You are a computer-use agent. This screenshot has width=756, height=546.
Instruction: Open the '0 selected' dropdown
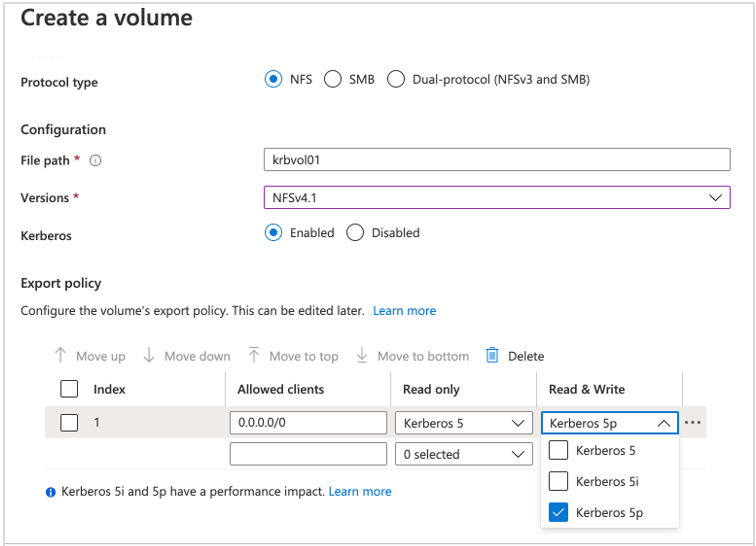tap(464, 454)
